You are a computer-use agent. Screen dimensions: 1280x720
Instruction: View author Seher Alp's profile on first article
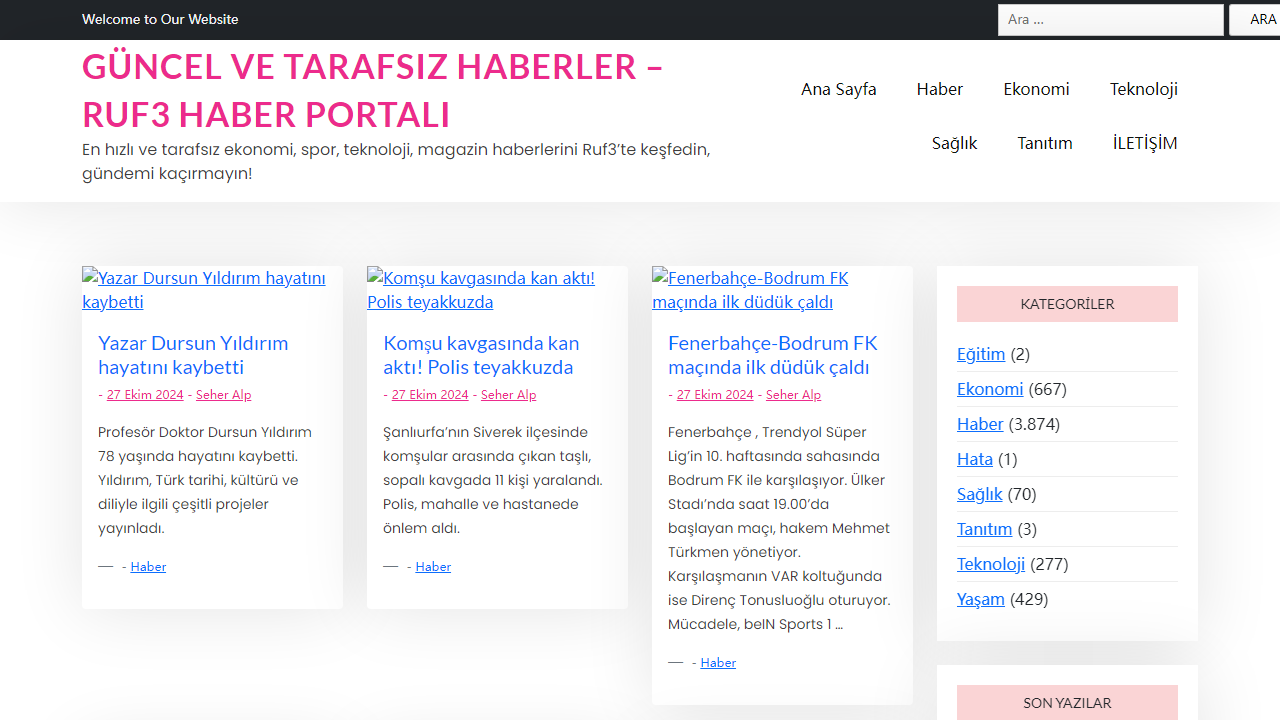tap(223, 394)
